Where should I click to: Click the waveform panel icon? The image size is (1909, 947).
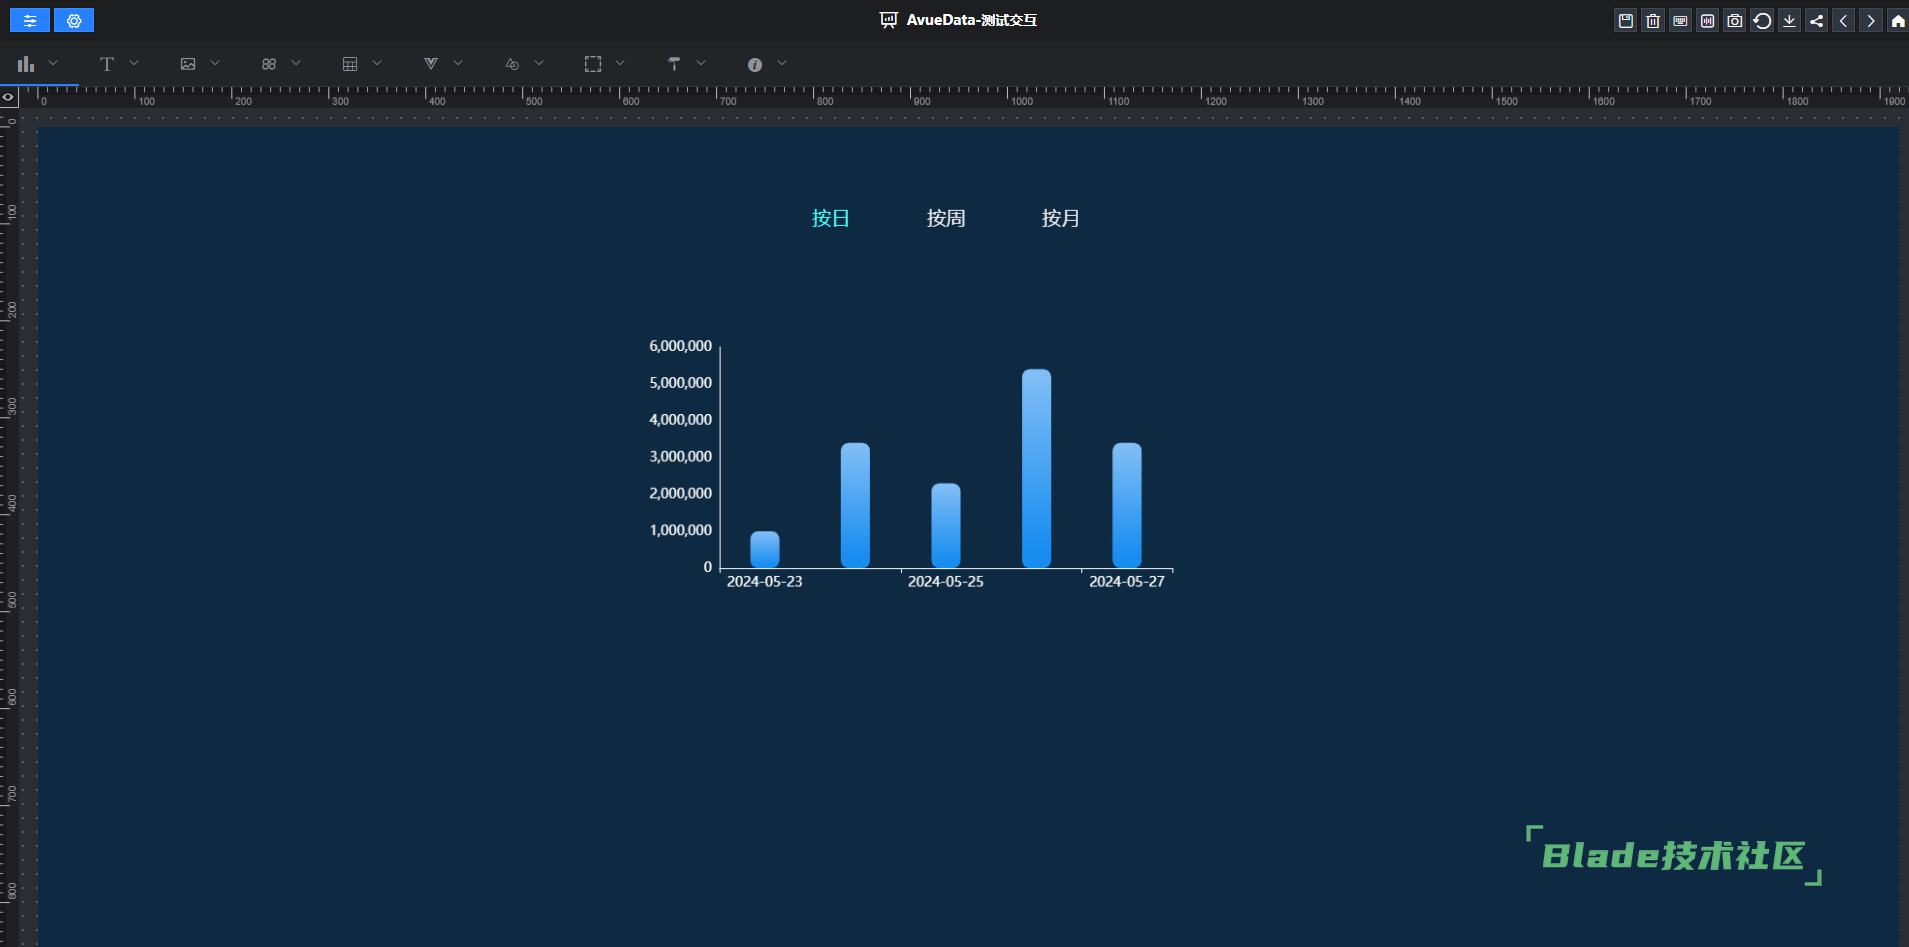[1708, 20]
